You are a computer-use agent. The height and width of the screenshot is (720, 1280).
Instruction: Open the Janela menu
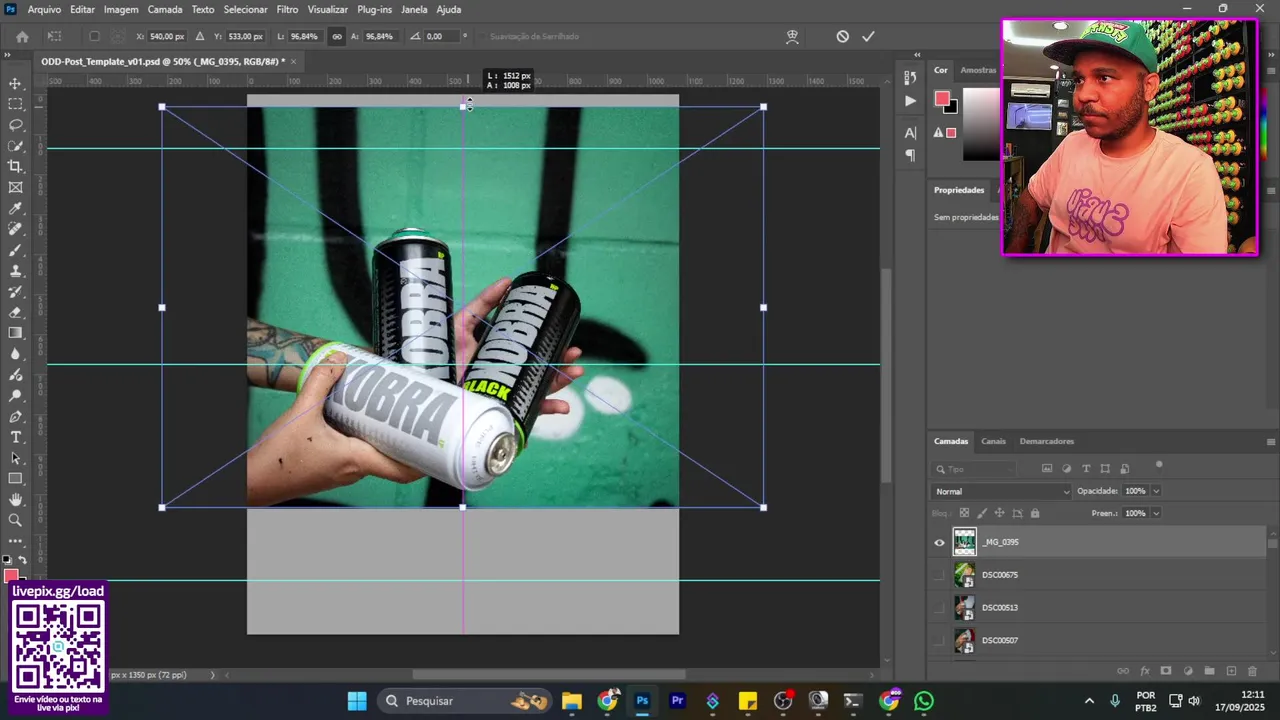click(x=414, y=9)
